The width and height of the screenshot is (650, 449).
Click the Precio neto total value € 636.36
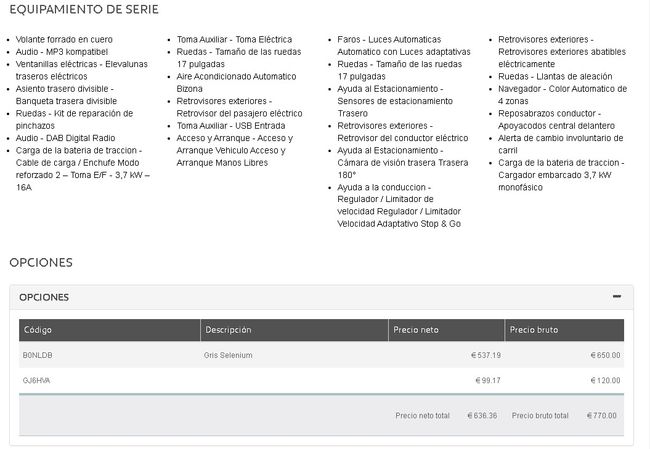coord(481,415)
